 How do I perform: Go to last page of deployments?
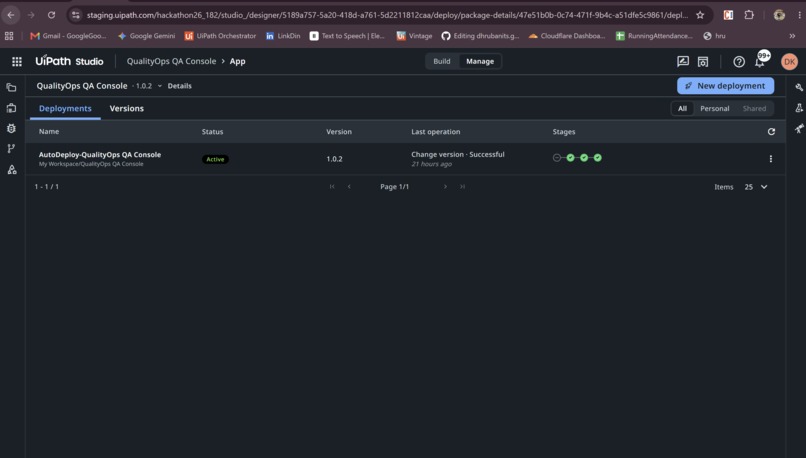(x=462, y=187)
